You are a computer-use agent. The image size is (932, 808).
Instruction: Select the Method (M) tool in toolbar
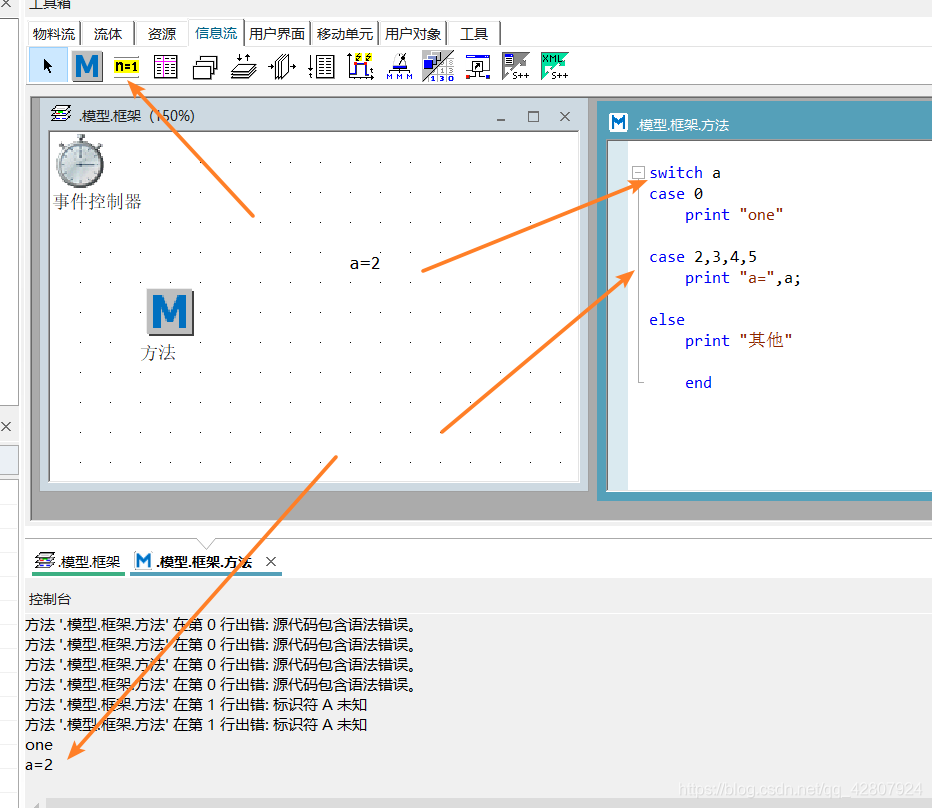(87, 66)
